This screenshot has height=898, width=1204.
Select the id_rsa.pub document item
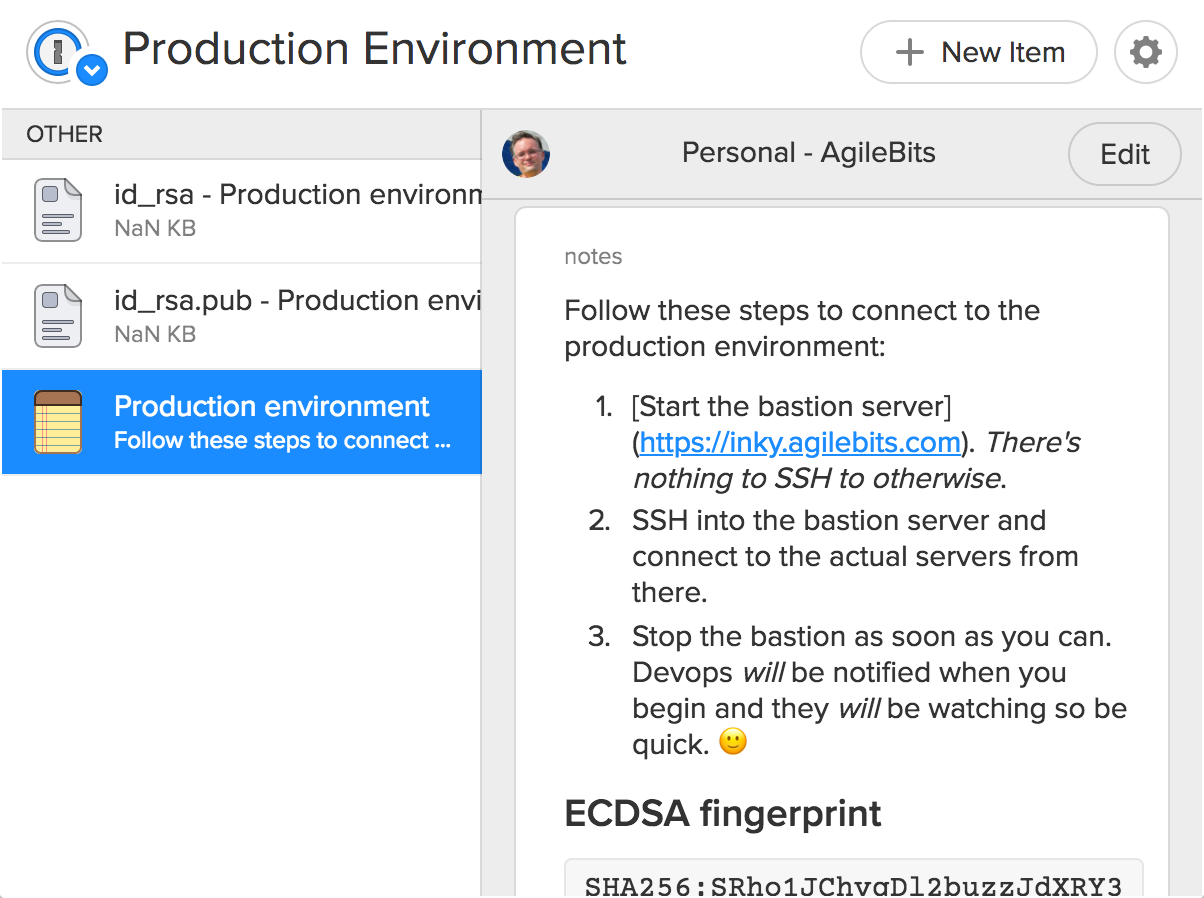[242, 316]
